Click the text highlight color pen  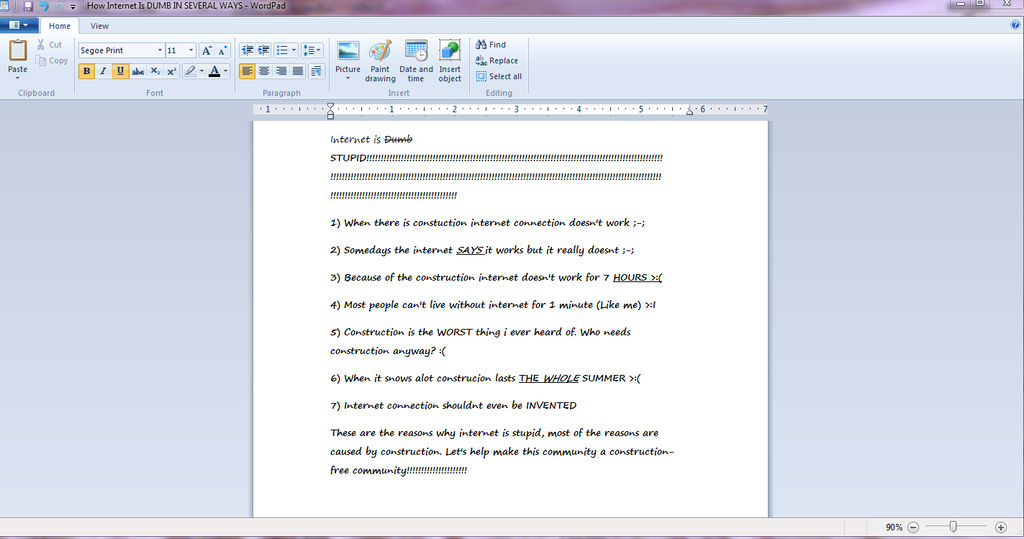[190, 71]
